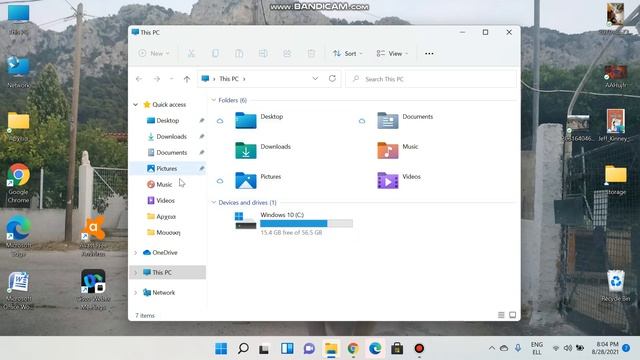This screenshot has height=360, width=640.
Task: Refresh the This PC view
Action: 332,78
